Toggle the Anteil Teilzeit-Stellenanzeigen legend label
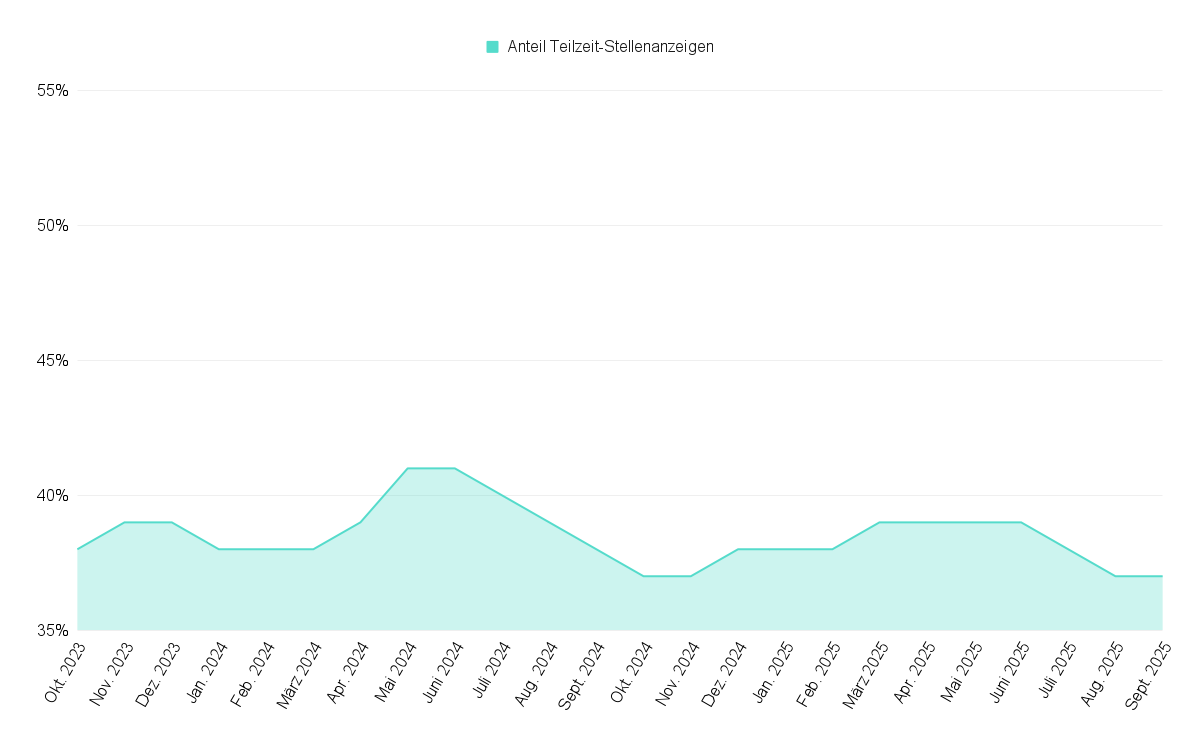 (610, 47)
